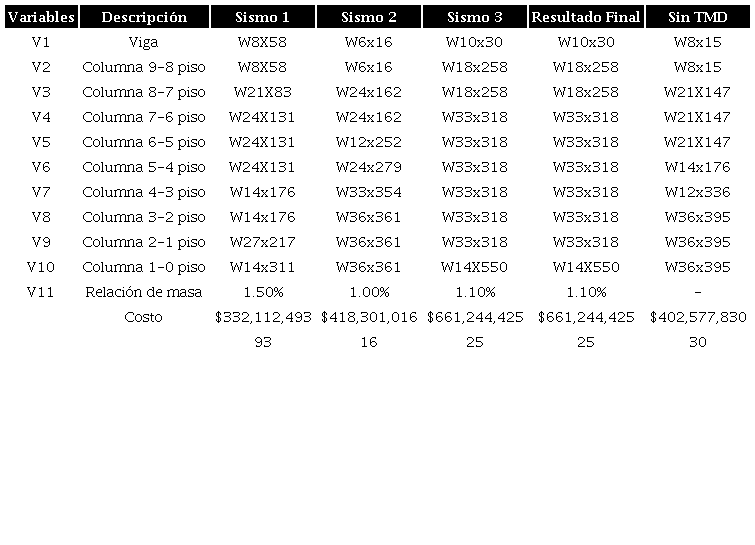Click the Sismo 3 header cell
755x545 pixels.
tap(474, 17)
